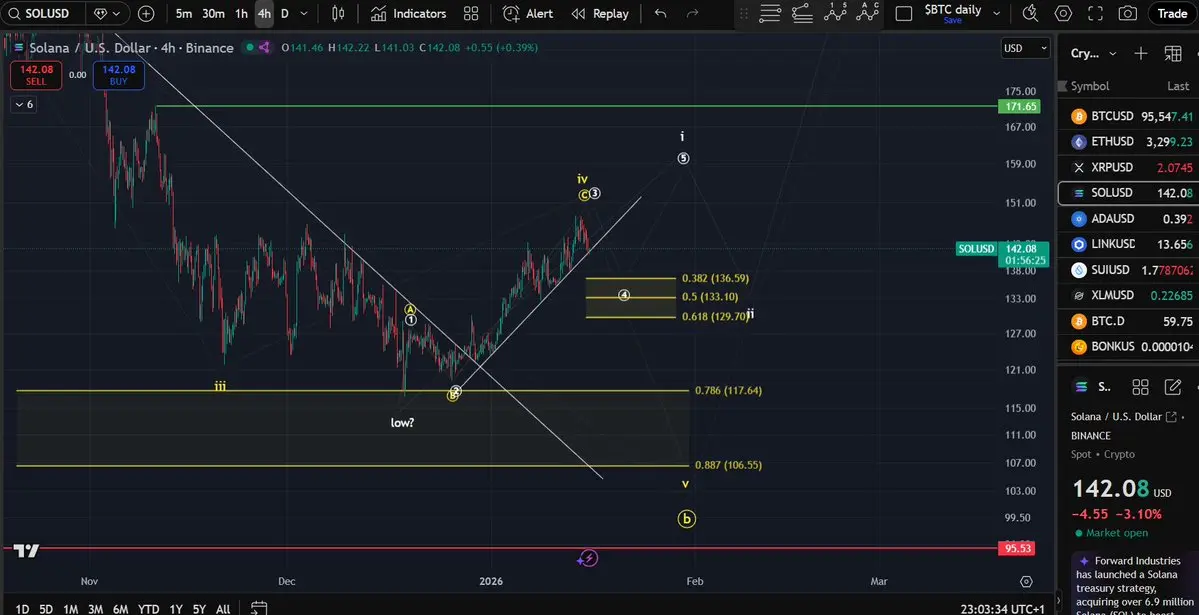1199x615 pixels.
Task: Take a chart snapshot with the camera icon
Action: (1127, 14)
